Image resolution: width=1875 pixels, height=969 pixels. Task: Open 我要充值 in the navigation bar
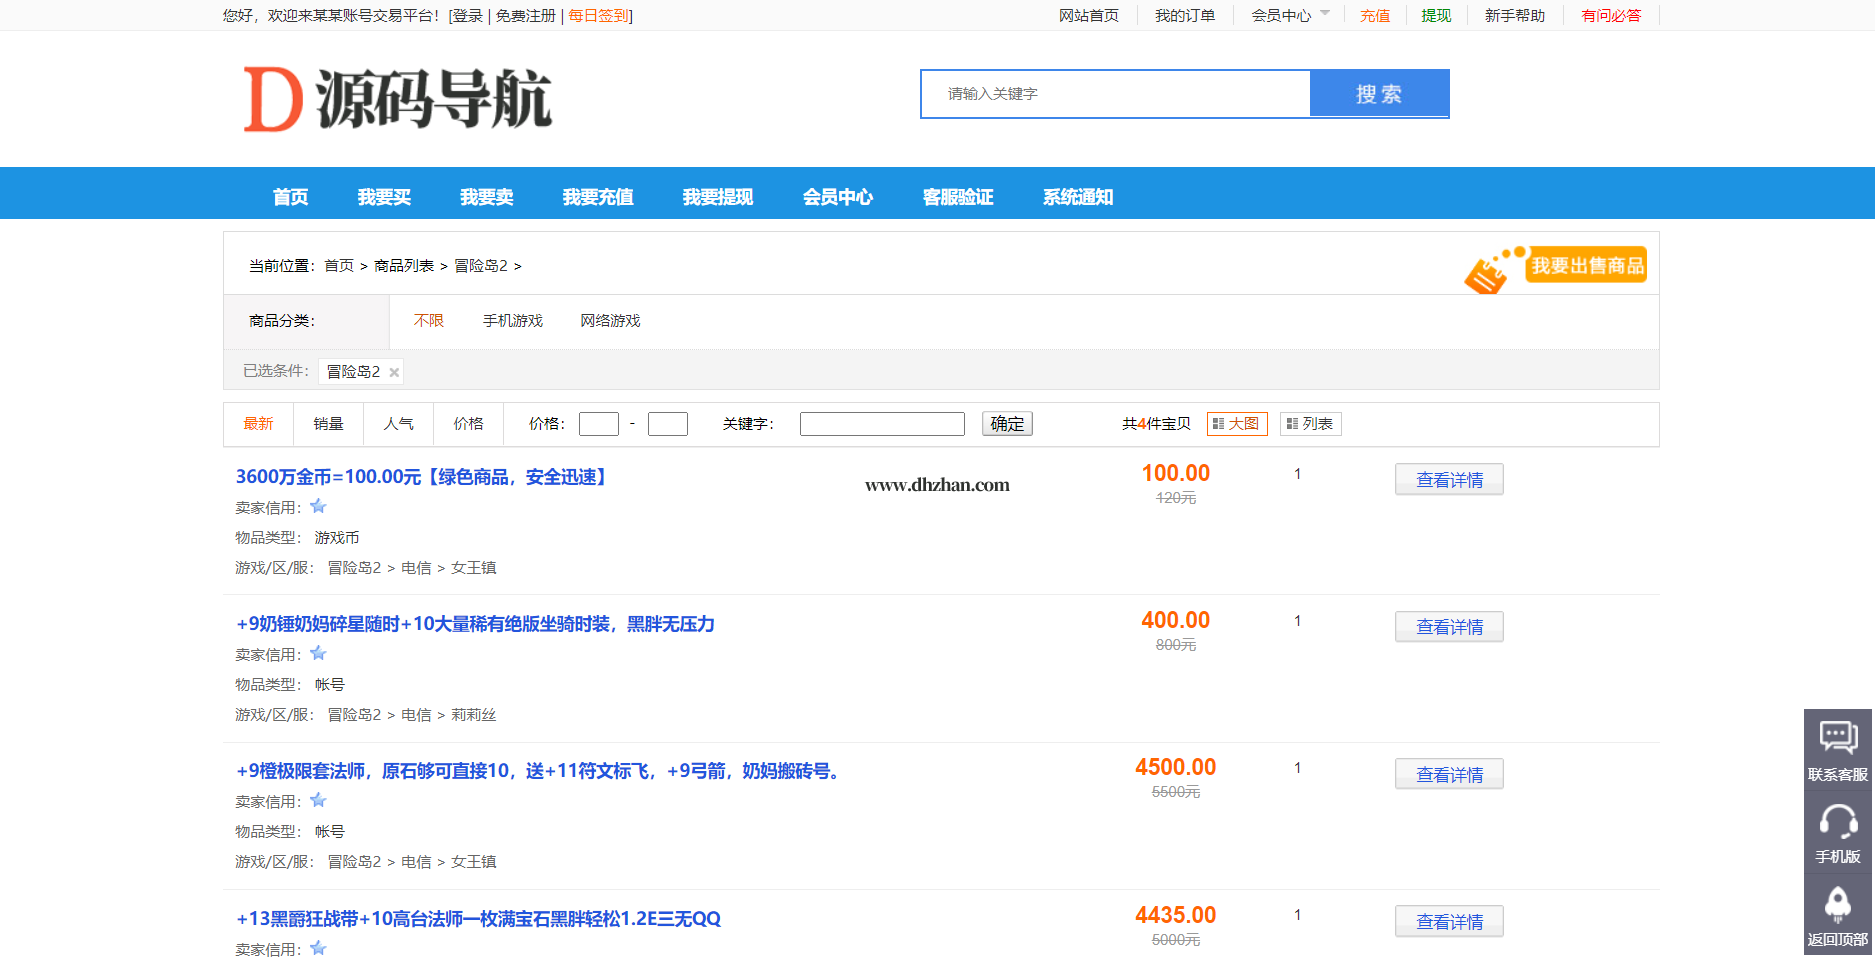597,197
